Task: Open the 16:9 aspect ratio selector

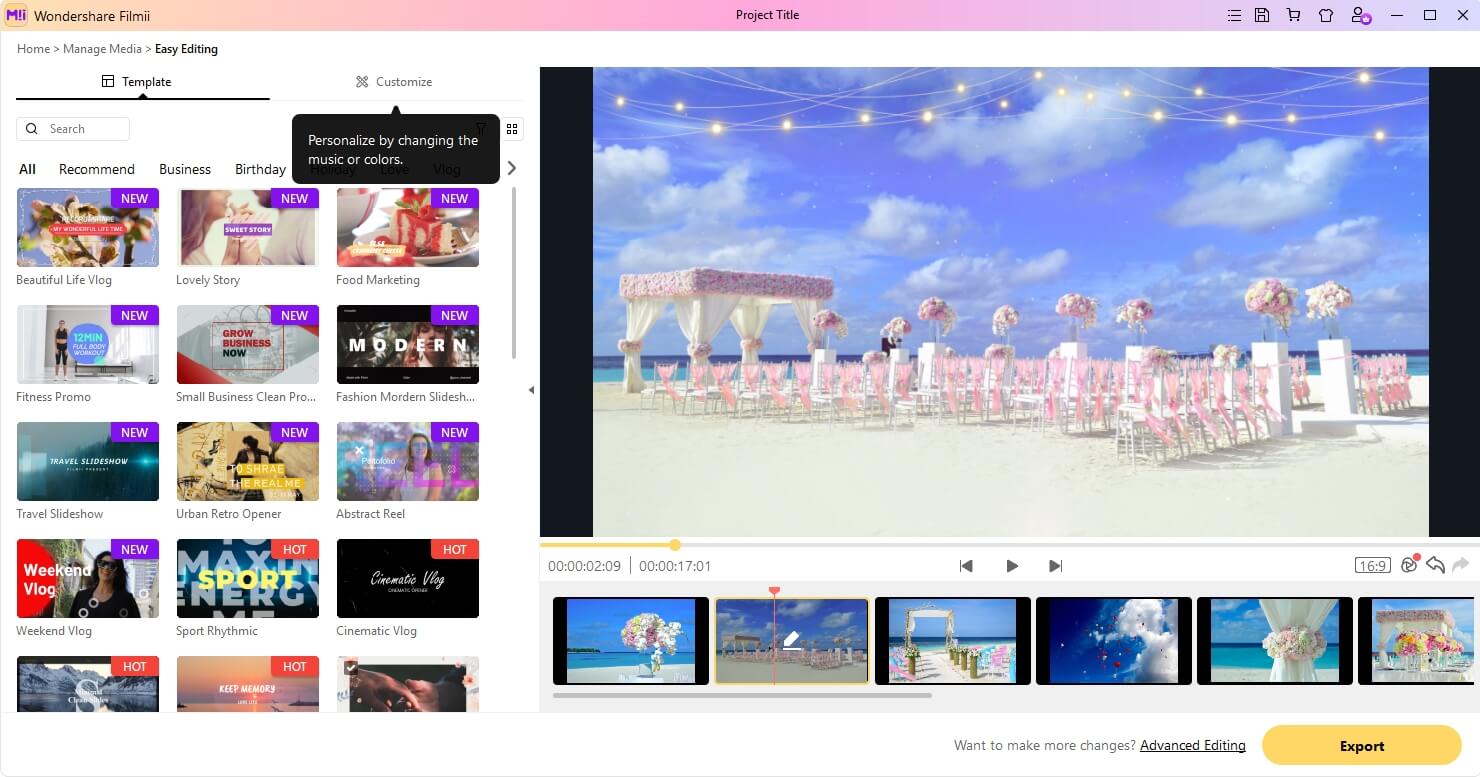Action: coord(1373,565)
